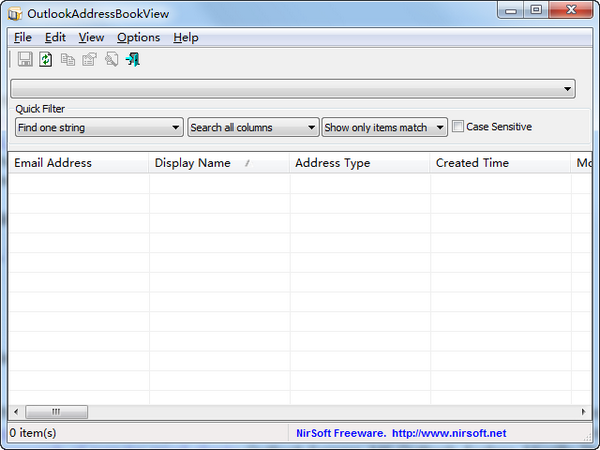
Task: Click the OutlookAddressBookView title bar icon
Action: 15,12
